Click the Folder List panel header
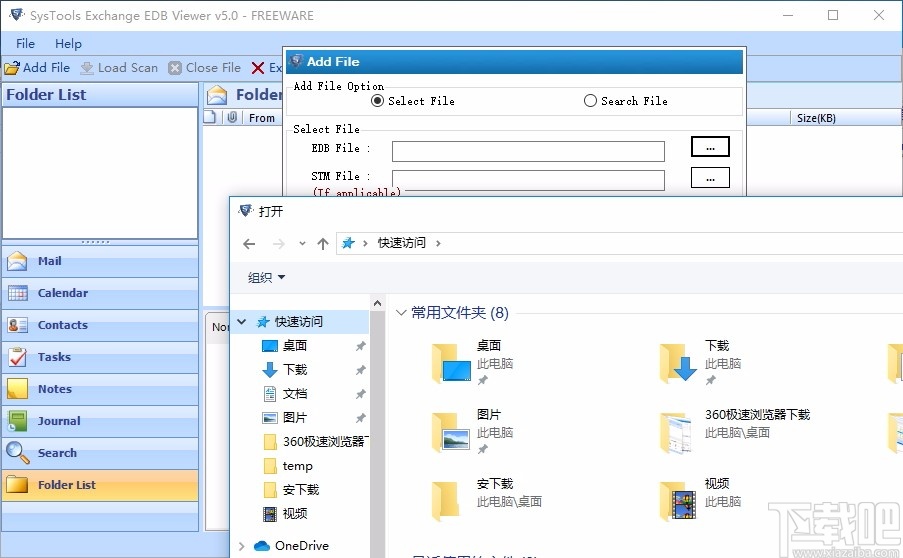The width and height of the screenshot is (903, 558). [100, 95]
